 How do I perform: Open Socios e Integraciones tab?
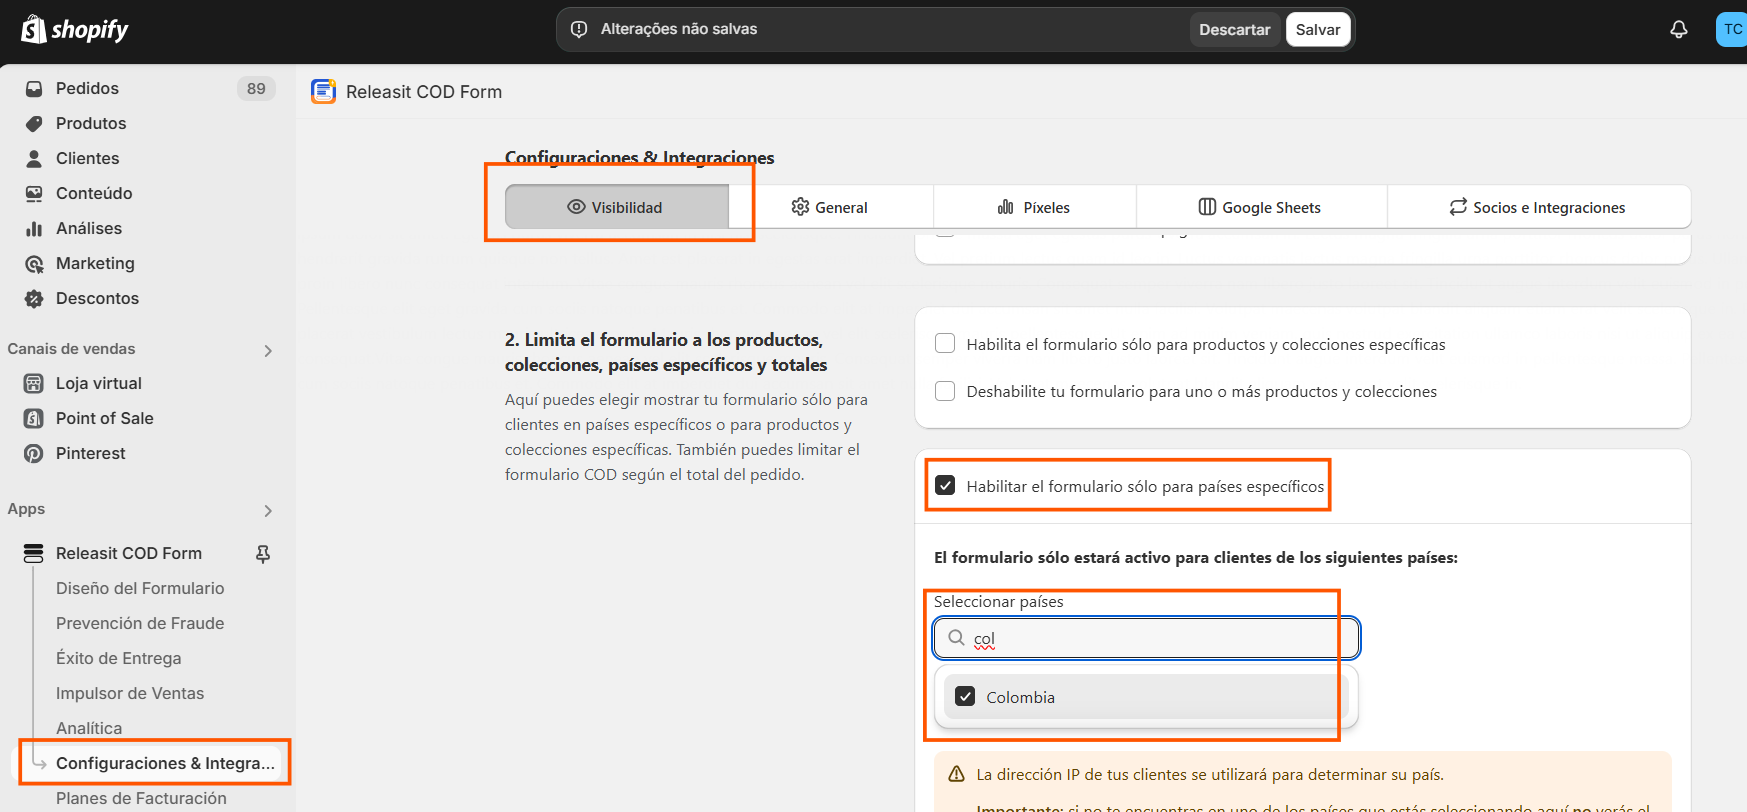click(1538, 207)
